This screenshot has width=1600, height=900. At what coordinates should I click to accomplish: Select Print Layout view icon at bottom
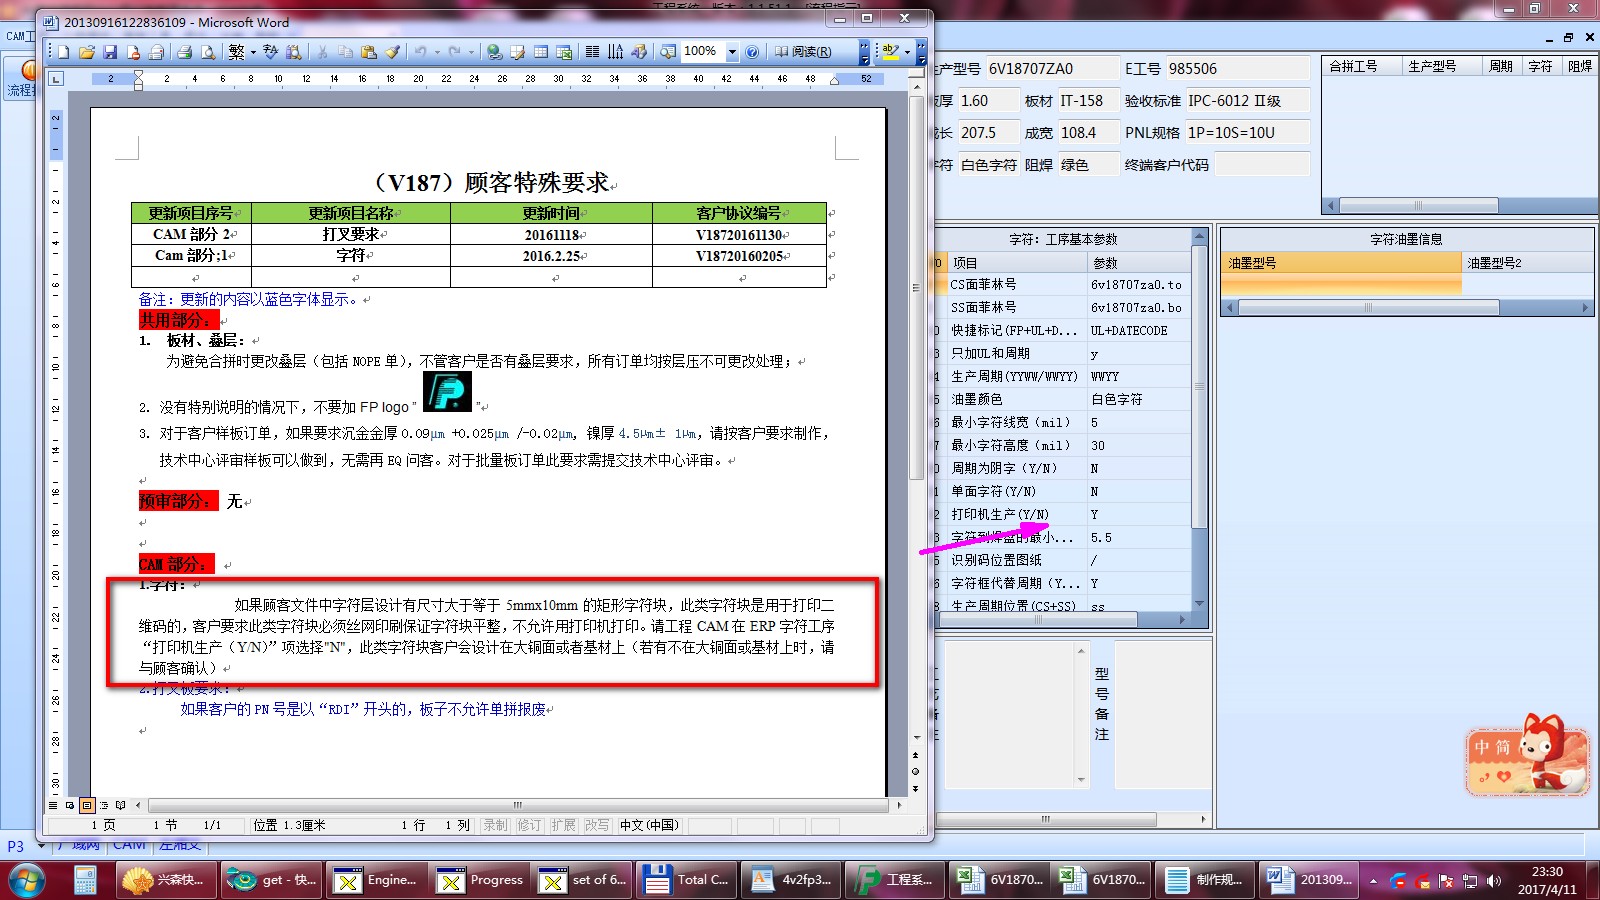click(x=87, y=805)
